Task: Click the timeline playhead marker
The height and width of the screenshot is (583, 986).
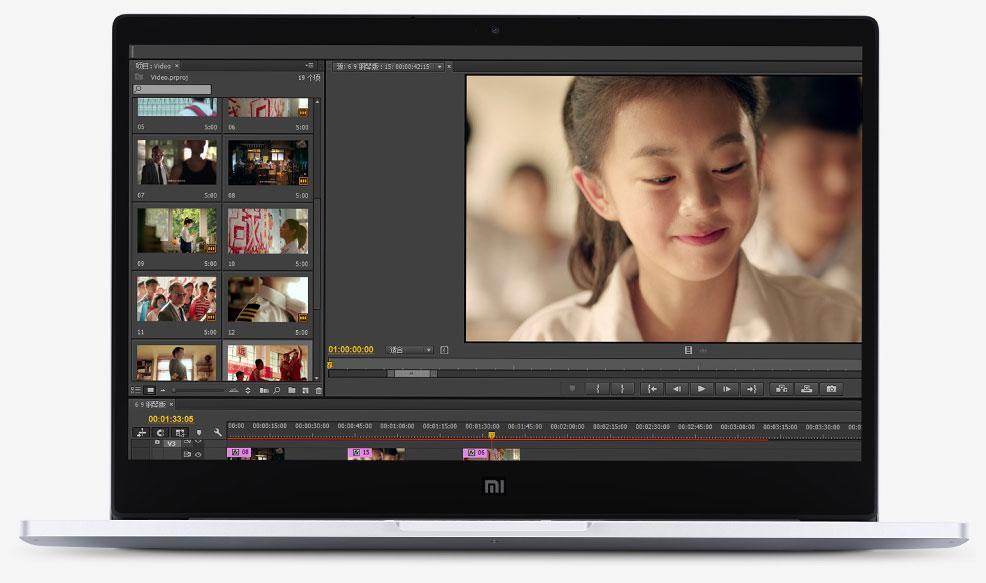Action: point(492,435)
